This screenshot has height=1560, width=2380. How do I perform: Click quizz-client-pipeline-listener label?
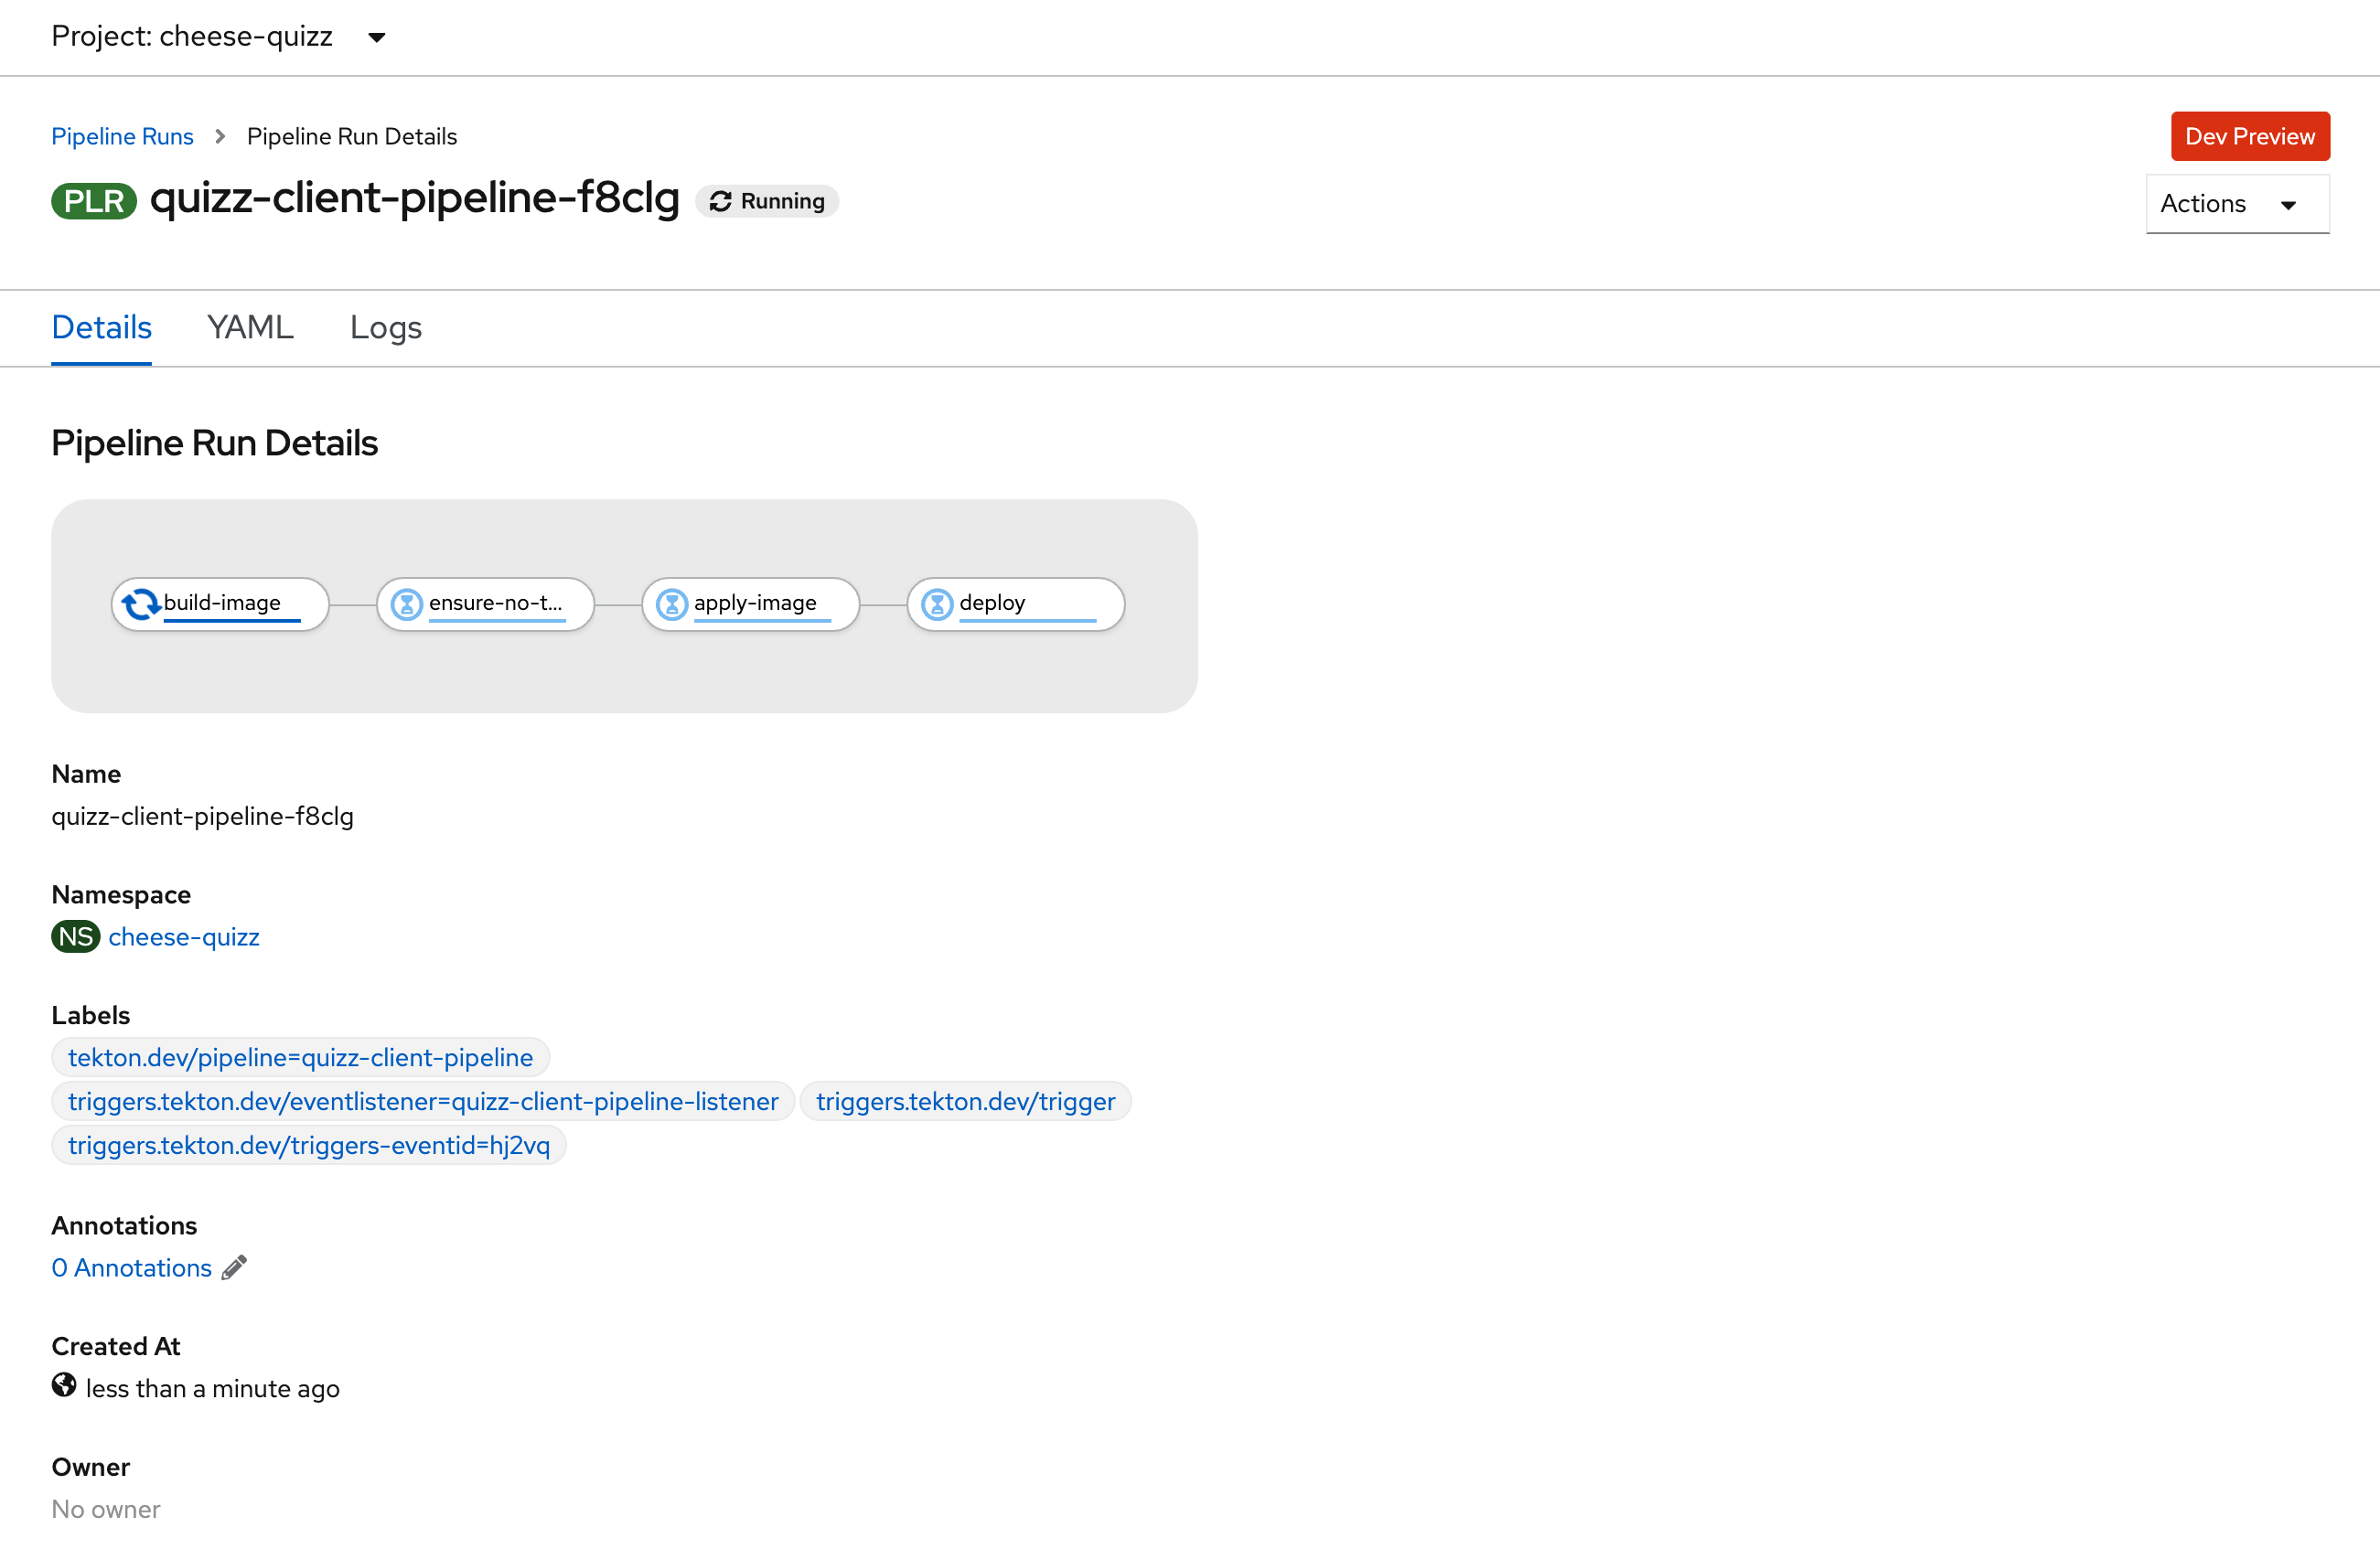pos(423,1100)
